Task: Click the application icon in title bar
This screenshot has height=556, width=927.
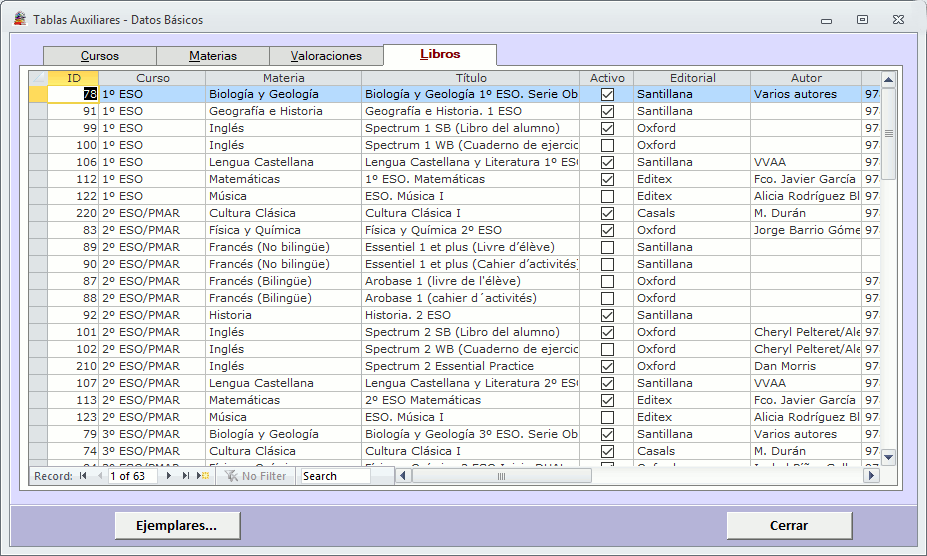Action: tap(20, 19)
